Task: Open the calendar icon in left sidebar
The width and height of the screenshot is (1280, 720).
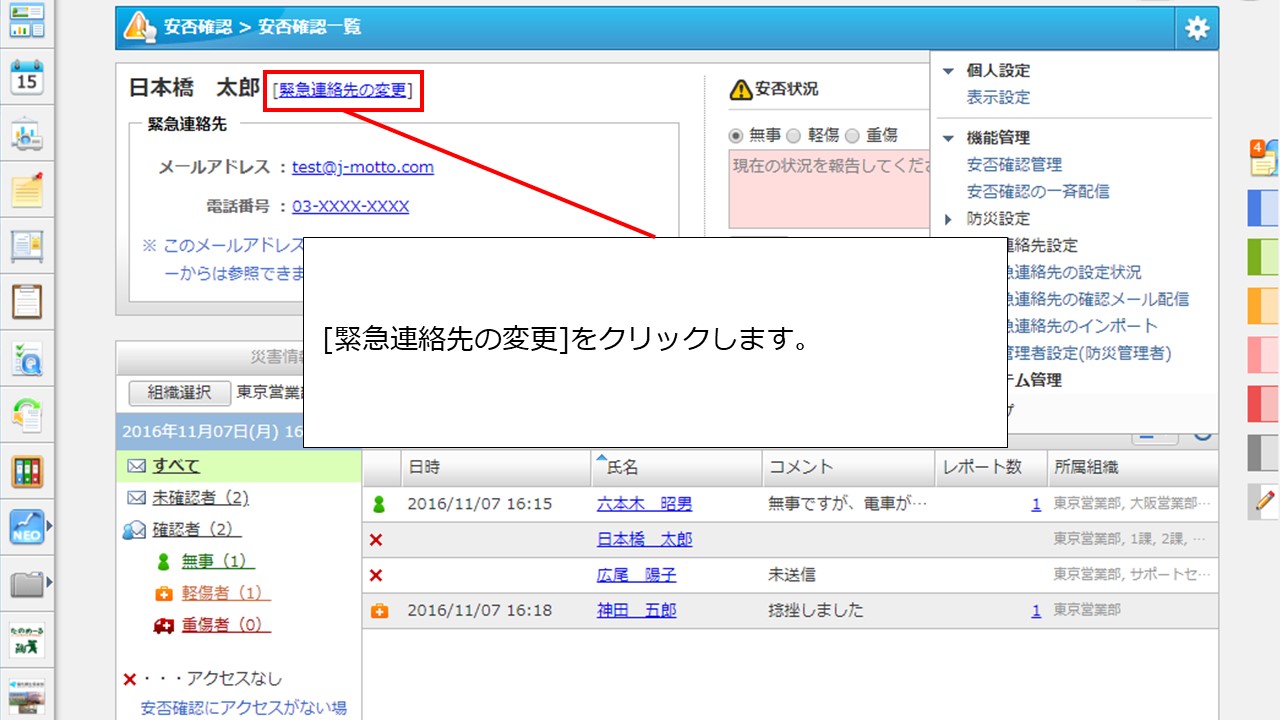Action: tap(27, 77)
